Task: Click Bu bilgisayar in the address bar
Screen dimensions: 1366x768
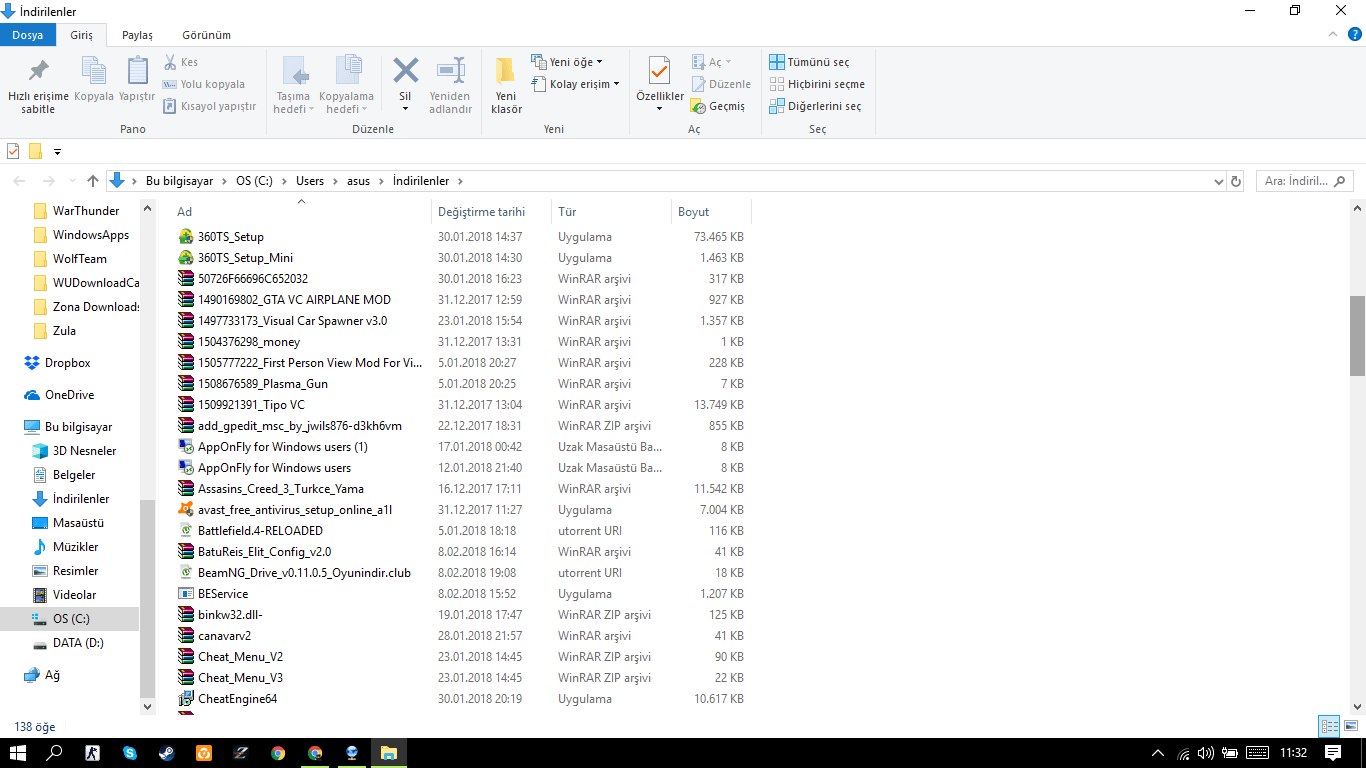Action: [180, 181]
